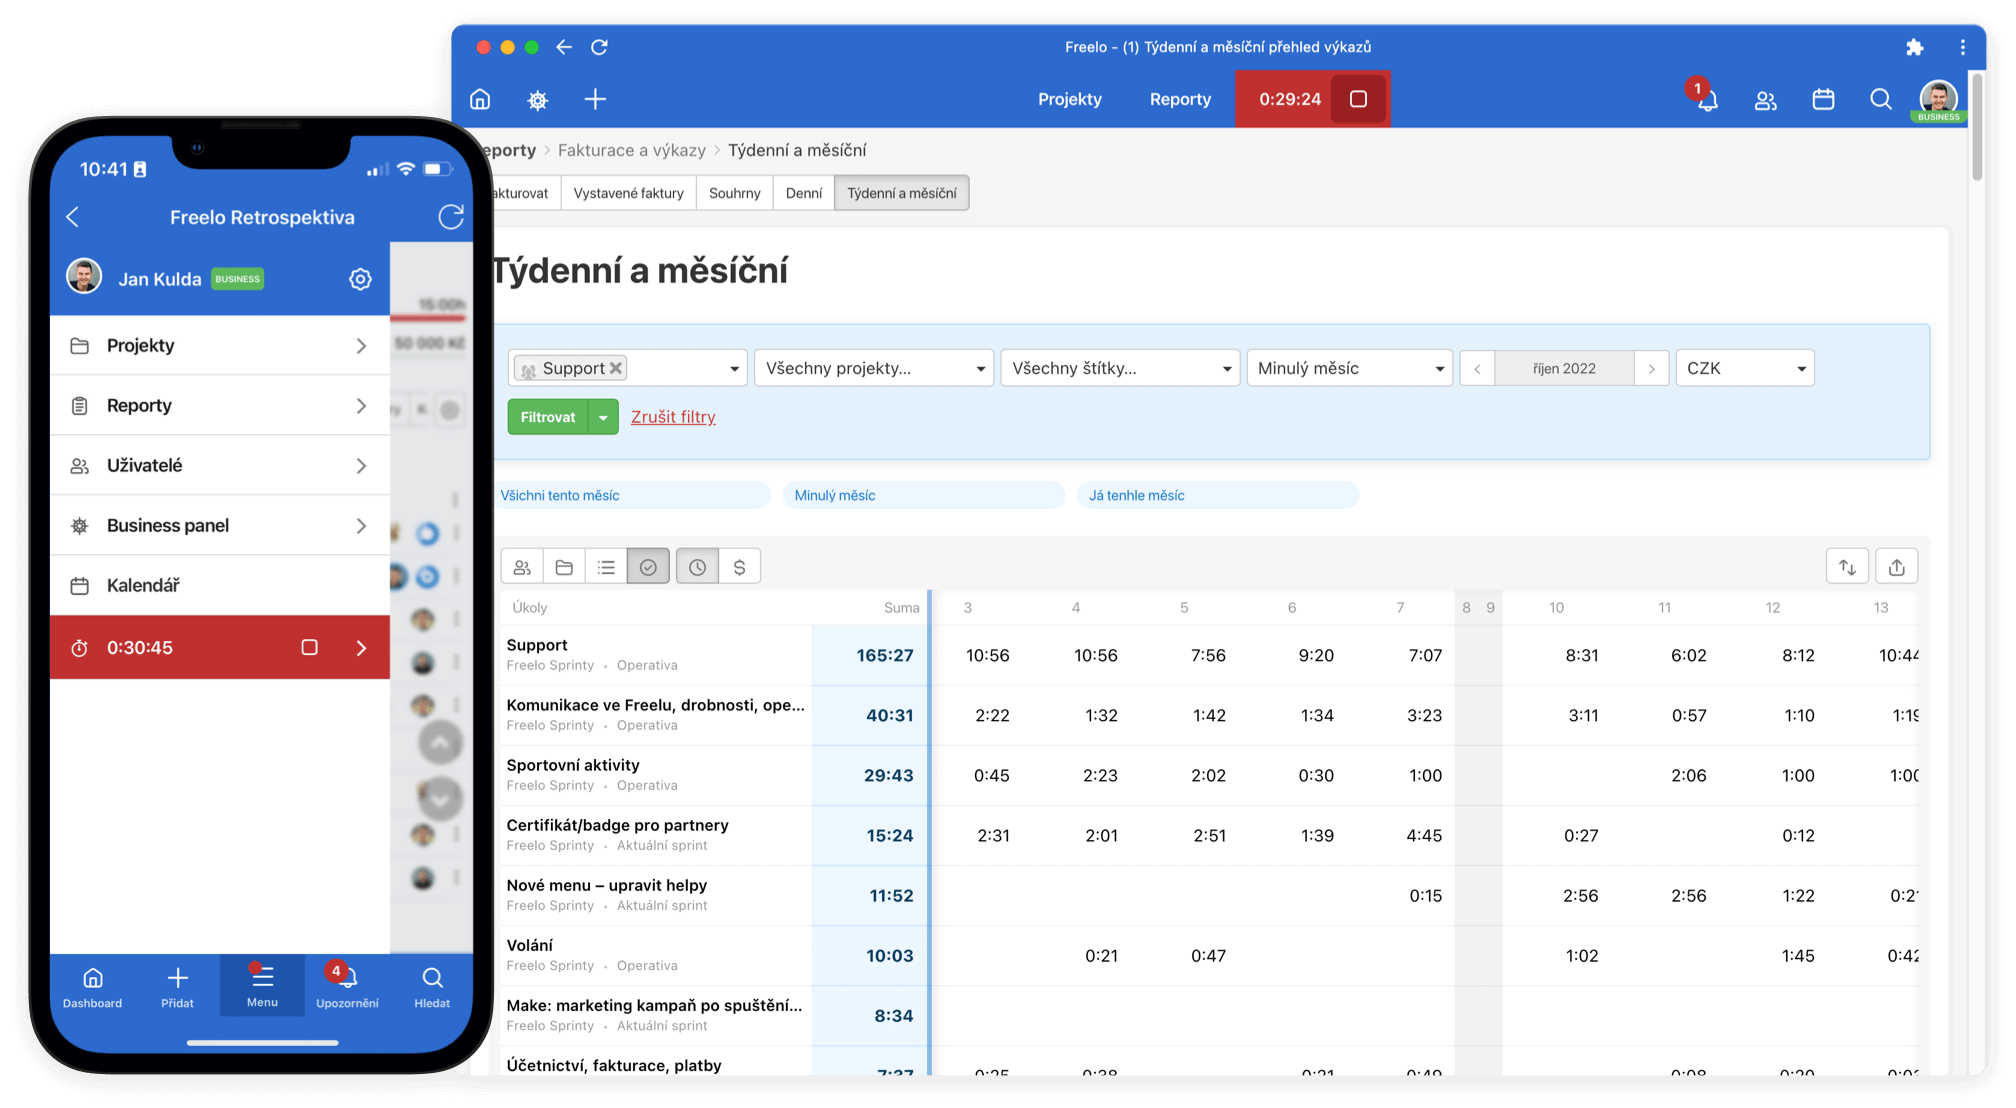Viewport: 2016px width, 1108px height.
Task: Click the plus icon in top bar
Action: pyautogui.click(x=595, y=99)
